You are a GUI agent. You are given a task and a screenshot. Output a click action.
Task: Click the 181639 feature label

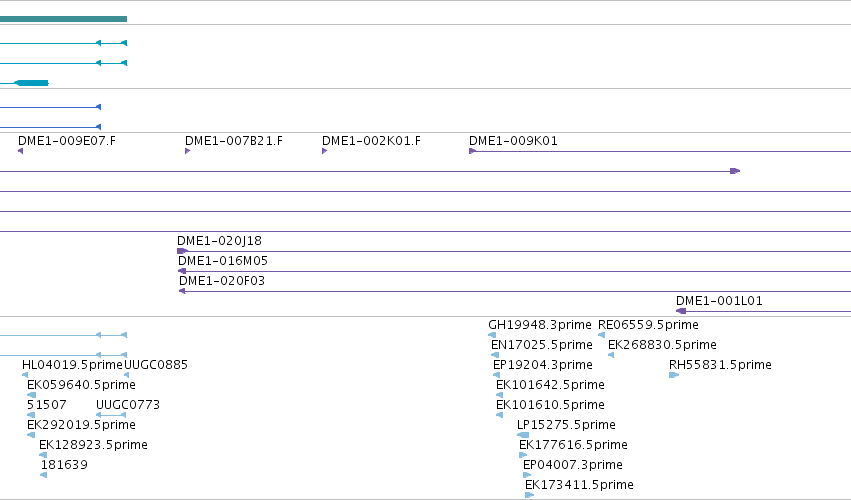(x=64, y=465)
